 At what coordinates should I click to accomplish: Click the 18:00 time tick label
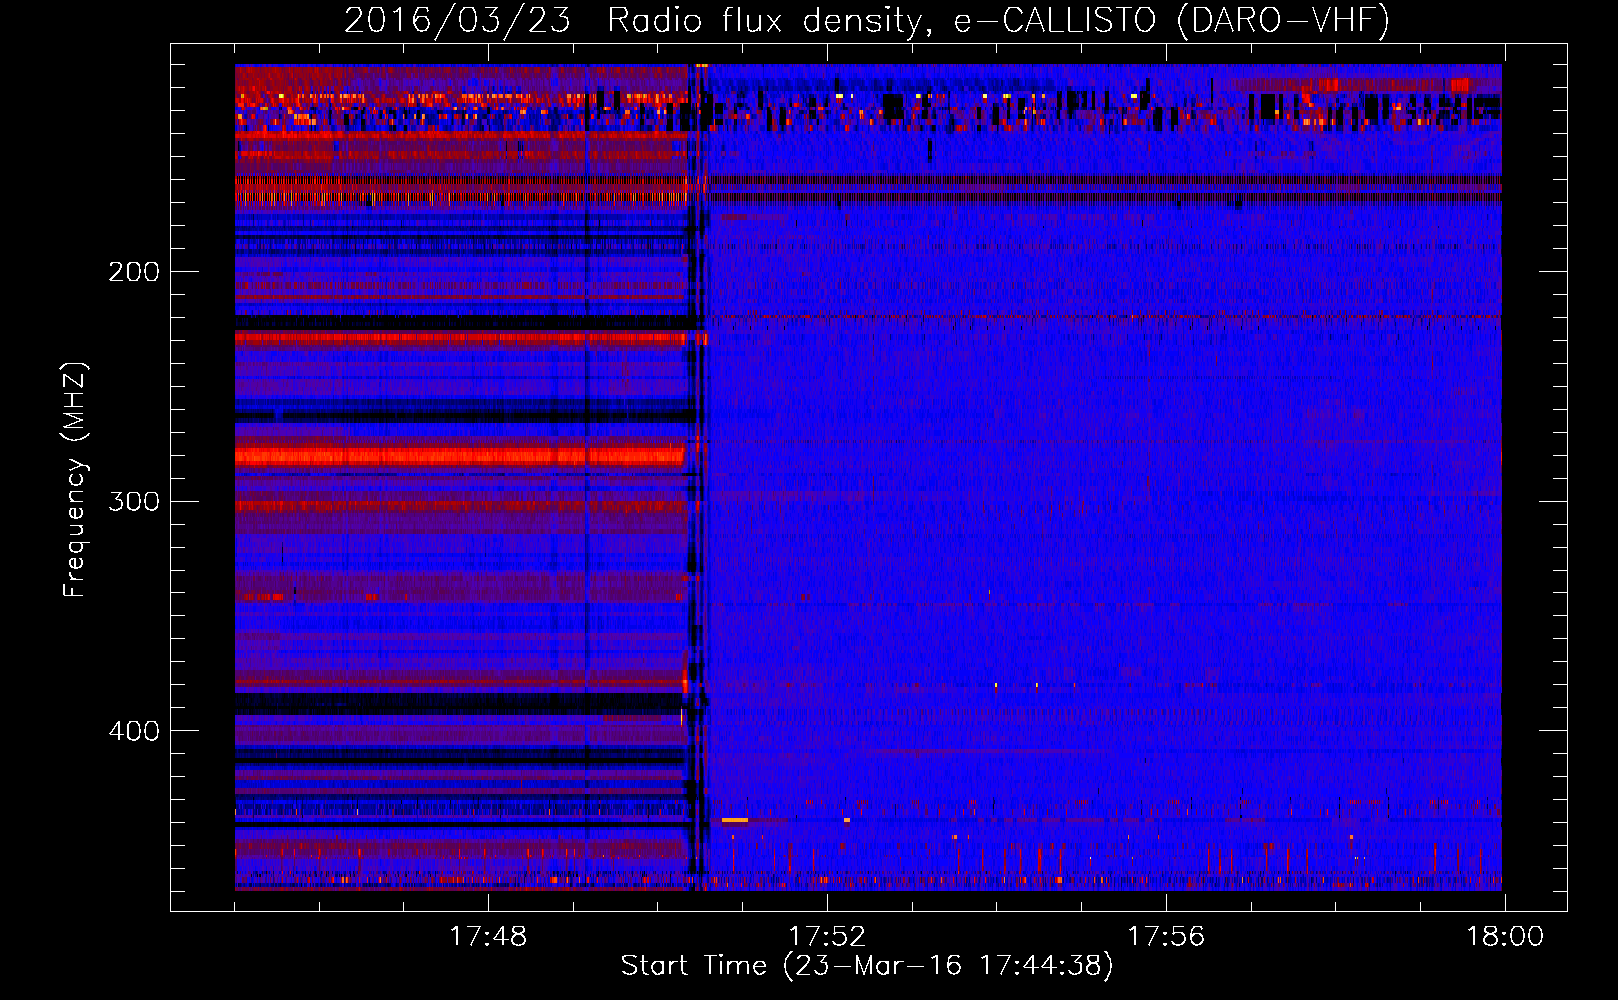pyautogui.click(x=1505, y=937)
